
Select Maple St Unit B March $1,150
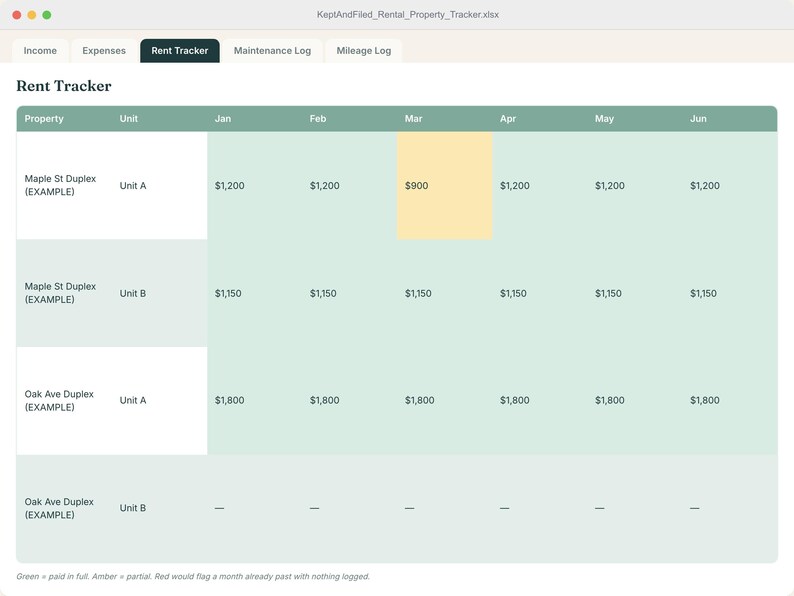pyautogui.click(x=445, y=293)
